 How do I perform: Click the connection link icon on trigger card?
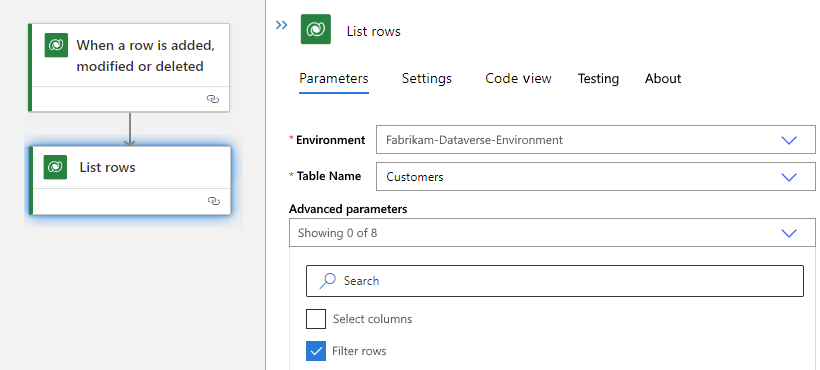(x=213, y=99)
